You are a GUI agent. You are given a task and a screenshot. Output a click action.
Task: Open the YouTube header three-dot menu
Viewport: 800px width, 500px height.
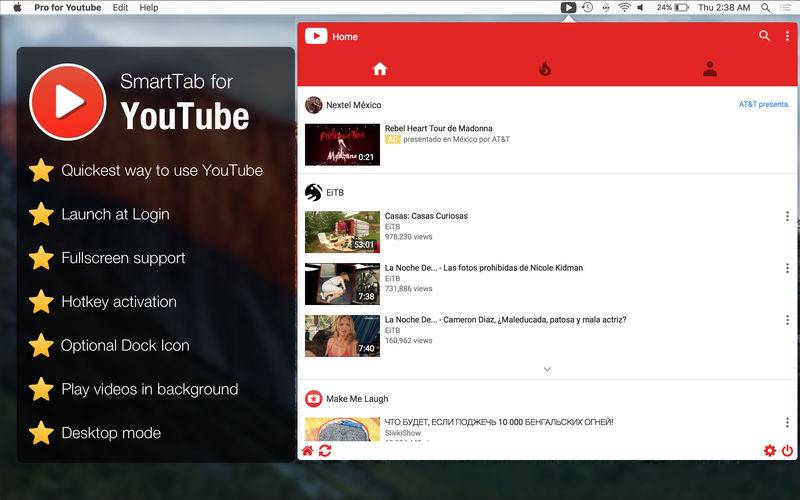tap(787, 36)
